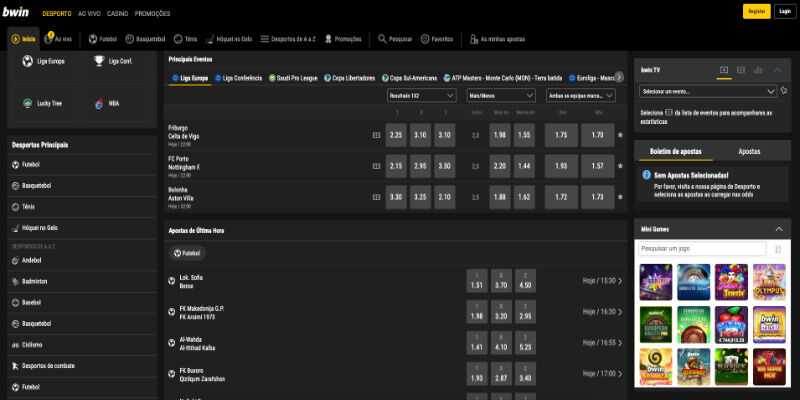Switch to the Apostas tab in bet slip
This screenshot has height=400, width=800.
(x=749, y=152)
